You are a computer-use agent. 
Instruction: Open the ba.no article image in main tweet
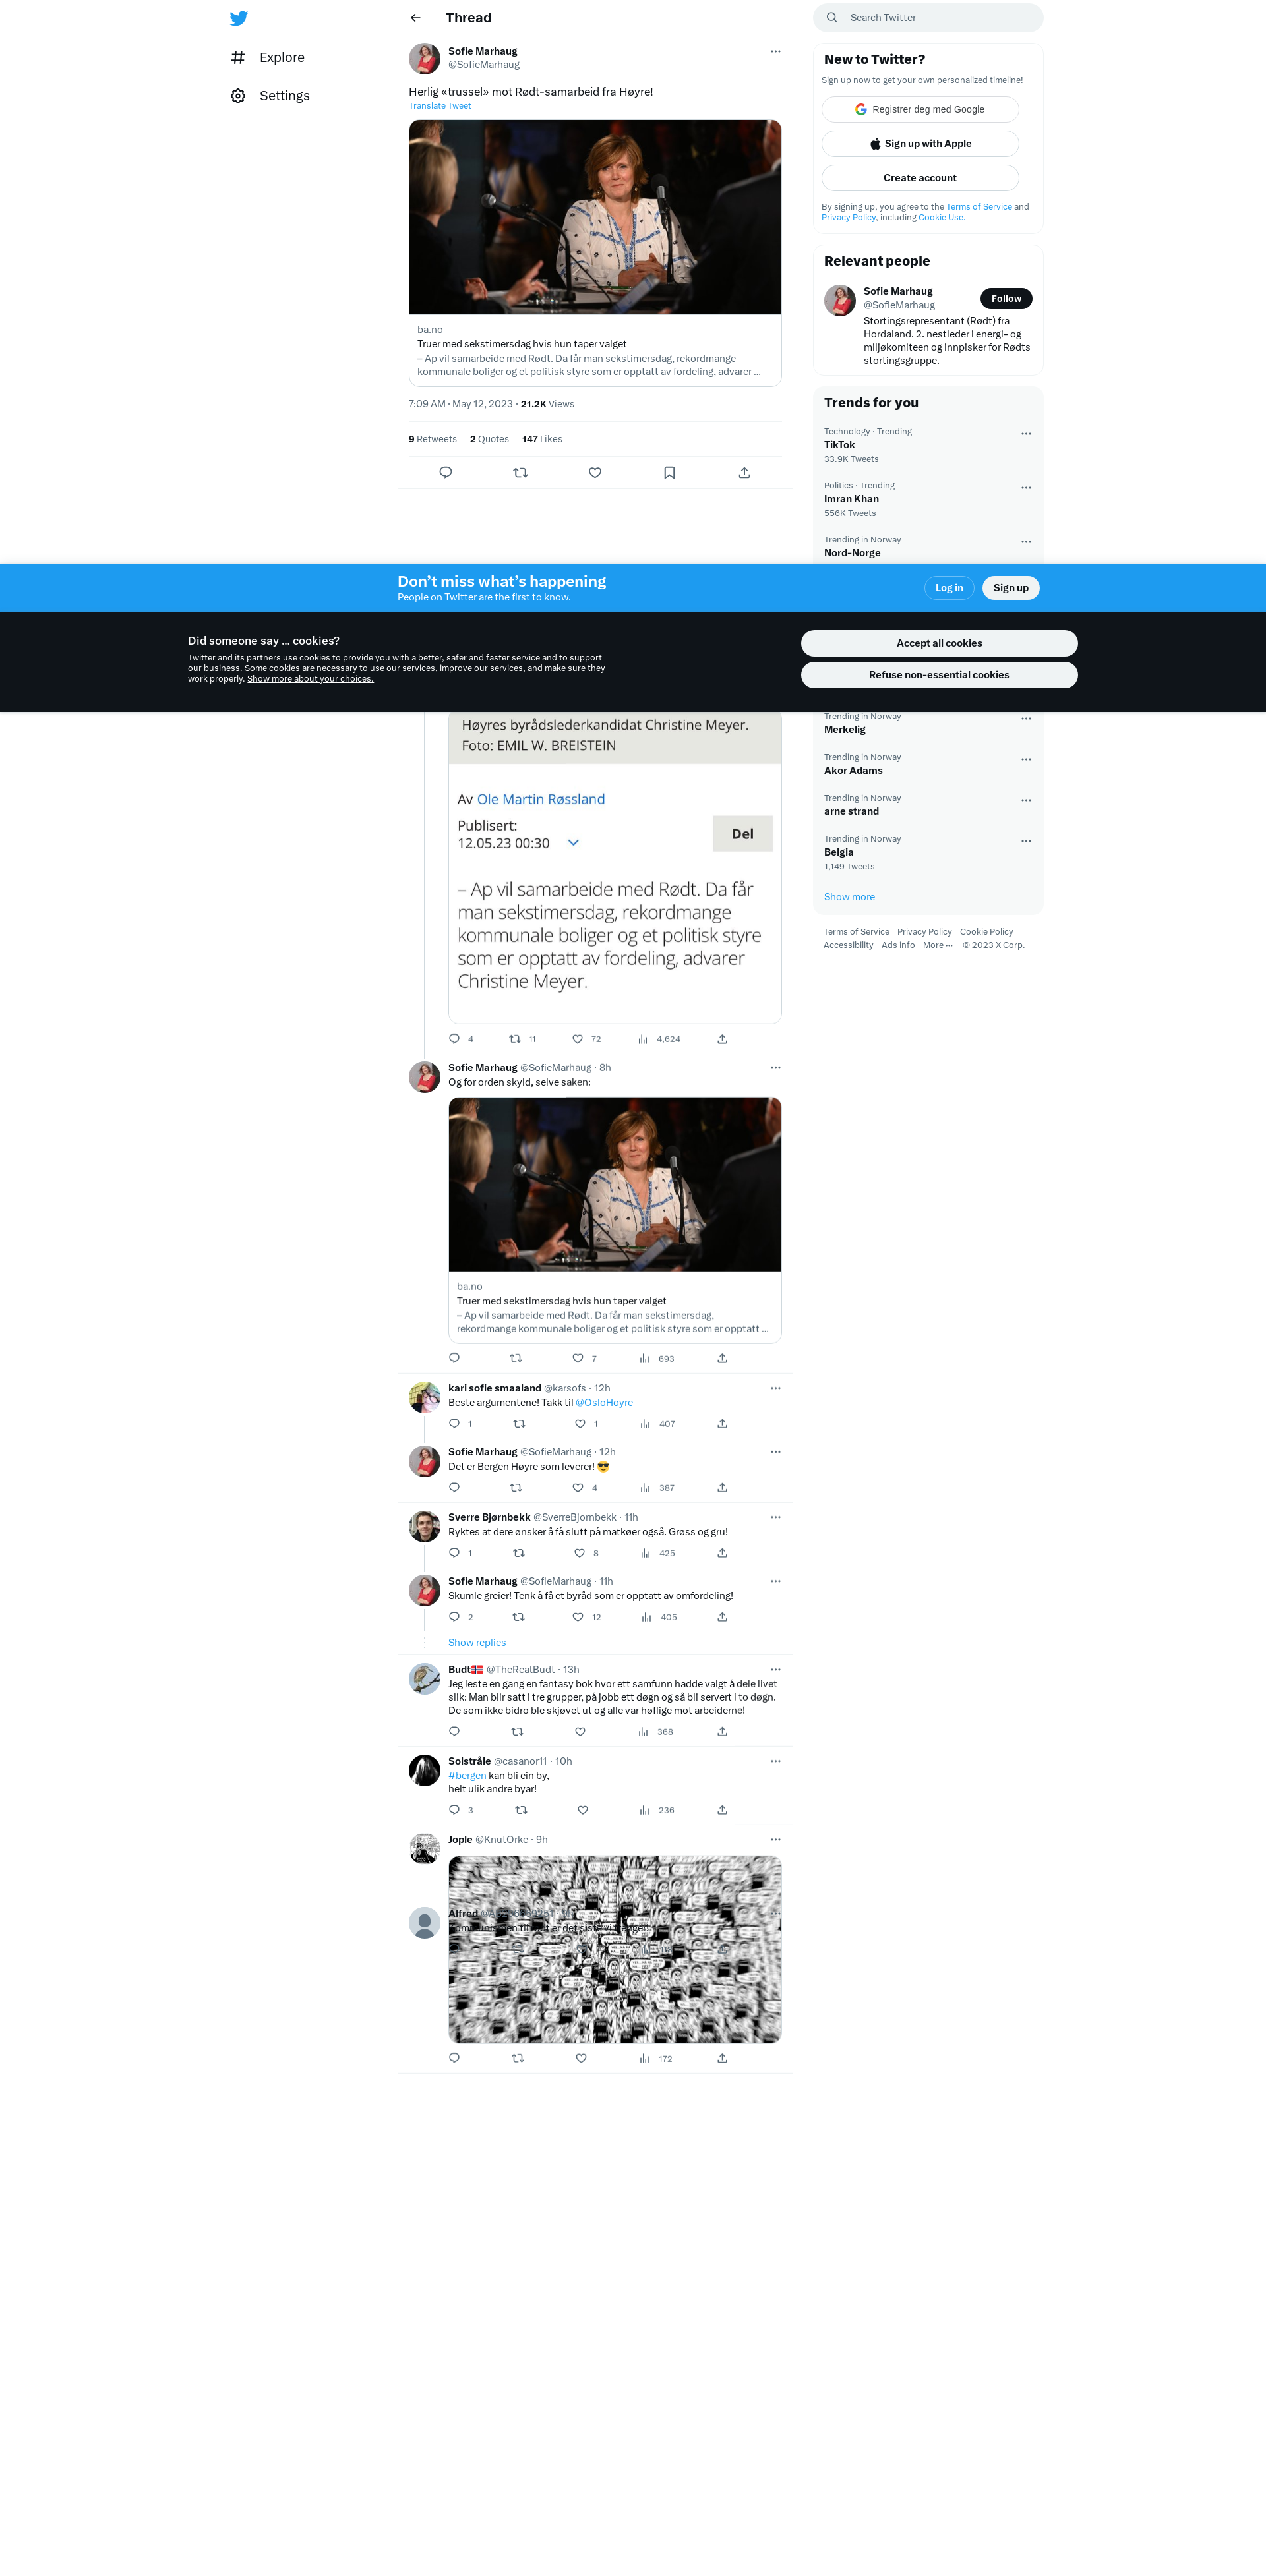pos(595,217)
